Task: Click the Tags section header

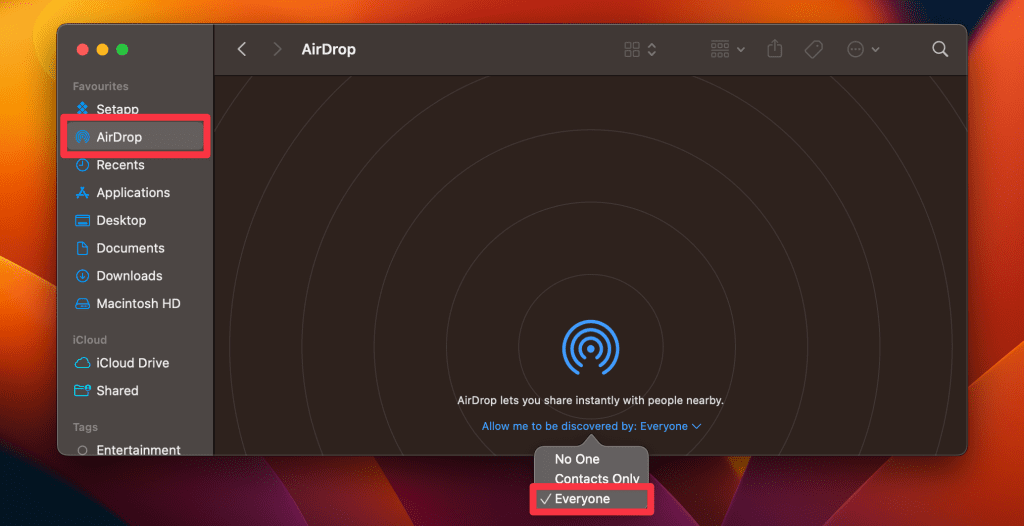Action: tap(85, 427)
